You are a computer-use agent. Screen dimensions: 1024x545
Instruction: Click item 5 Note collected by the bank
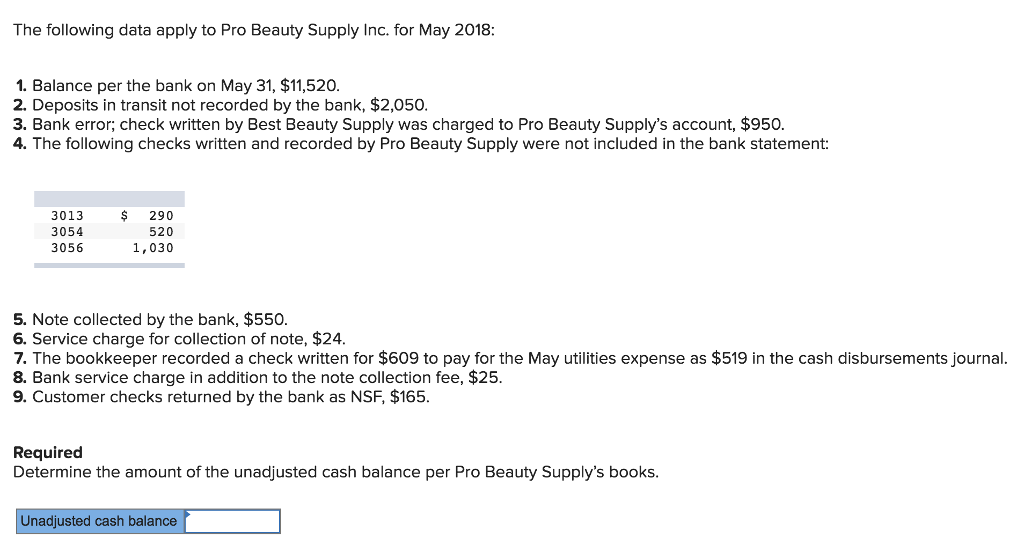(150, 319)
